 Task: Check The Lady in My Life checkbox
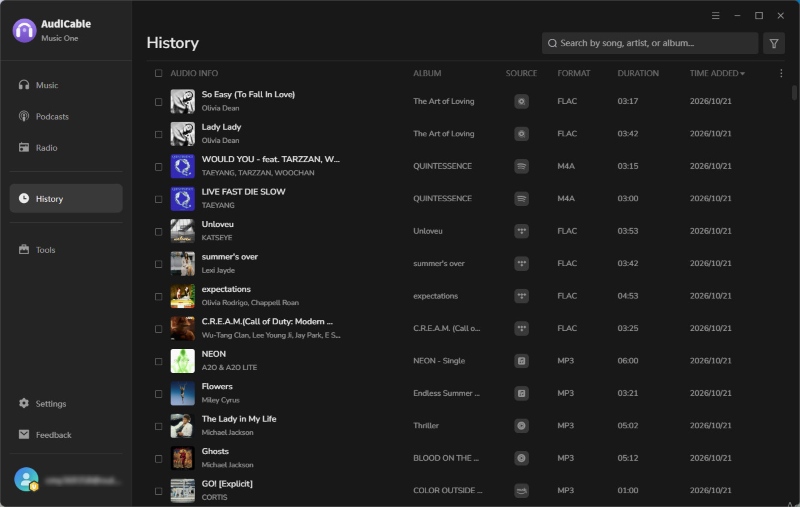159,426
